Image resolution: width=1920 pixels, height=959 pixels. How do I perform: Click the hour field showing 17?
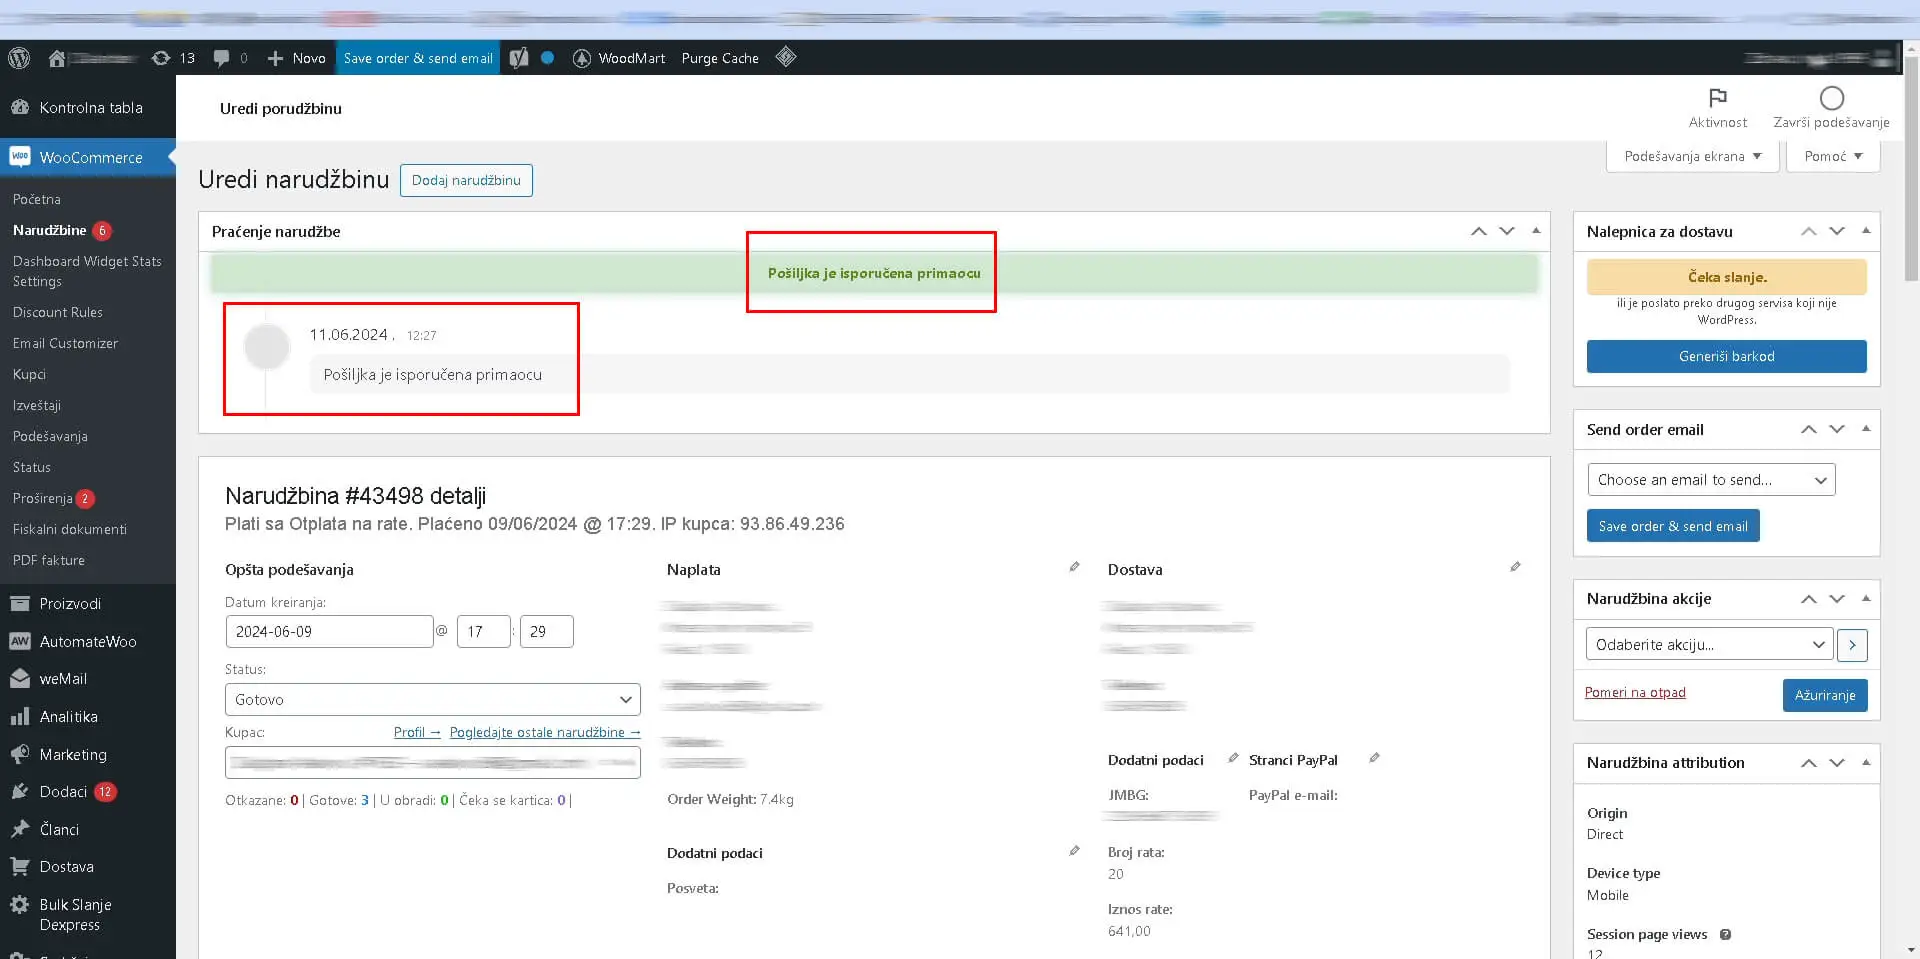point(484,632)
